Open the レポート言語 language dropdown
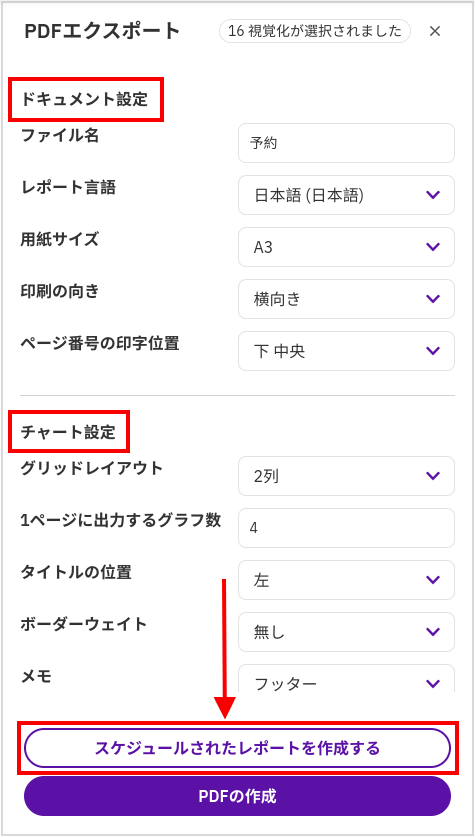475x837 pixels. (346, 195)
